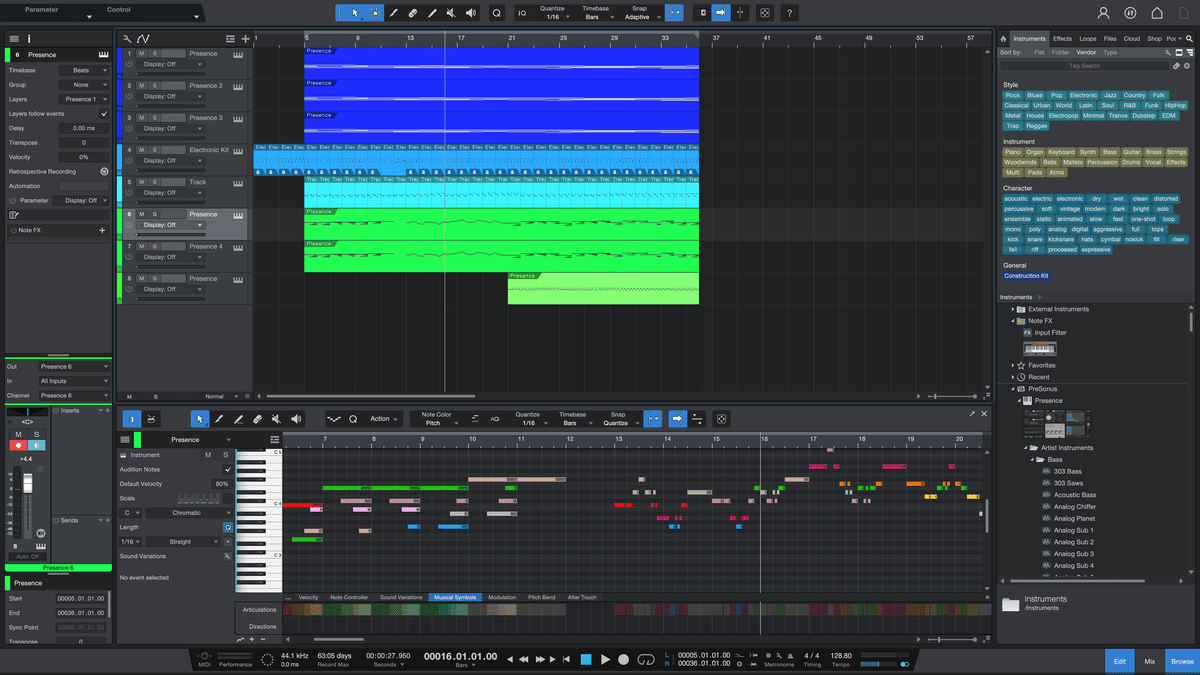Click the Stop button in the transport
The width and height of the screenshot is (1200, 675).
tap(587, 659)
